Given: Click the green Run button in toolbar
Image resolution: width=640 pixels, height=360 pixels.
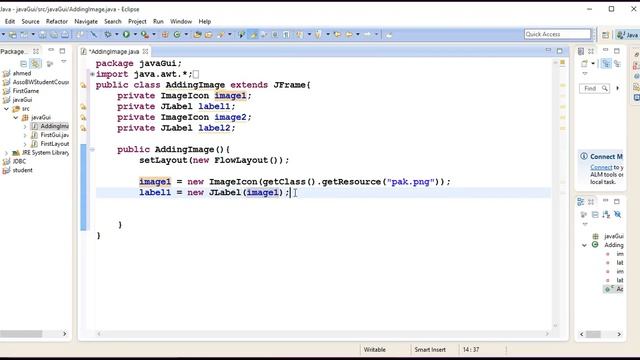Looking at the screenshot, I should (127, 35).
